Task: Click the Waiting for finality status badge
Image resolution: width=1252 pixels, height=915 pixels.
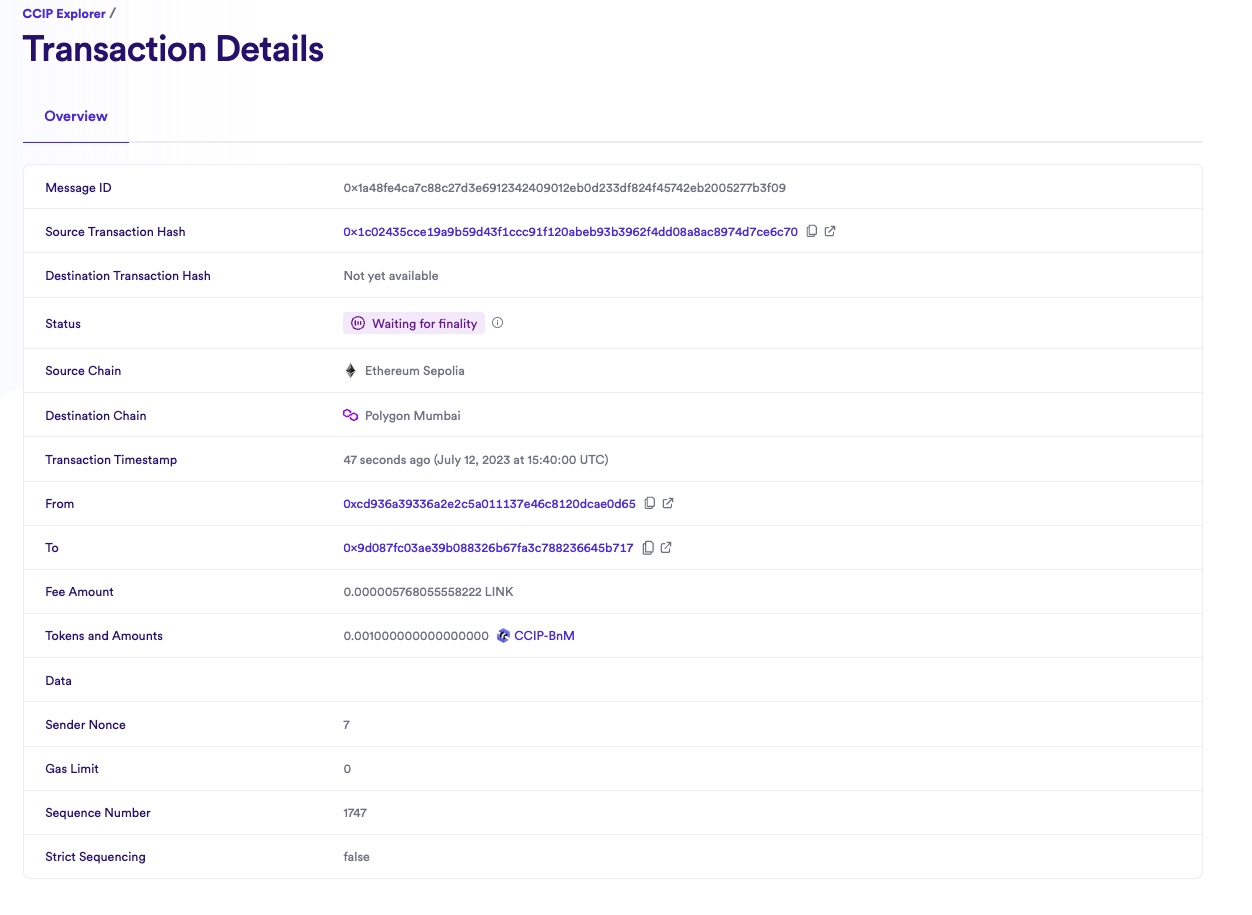Action: pos(414,323)
